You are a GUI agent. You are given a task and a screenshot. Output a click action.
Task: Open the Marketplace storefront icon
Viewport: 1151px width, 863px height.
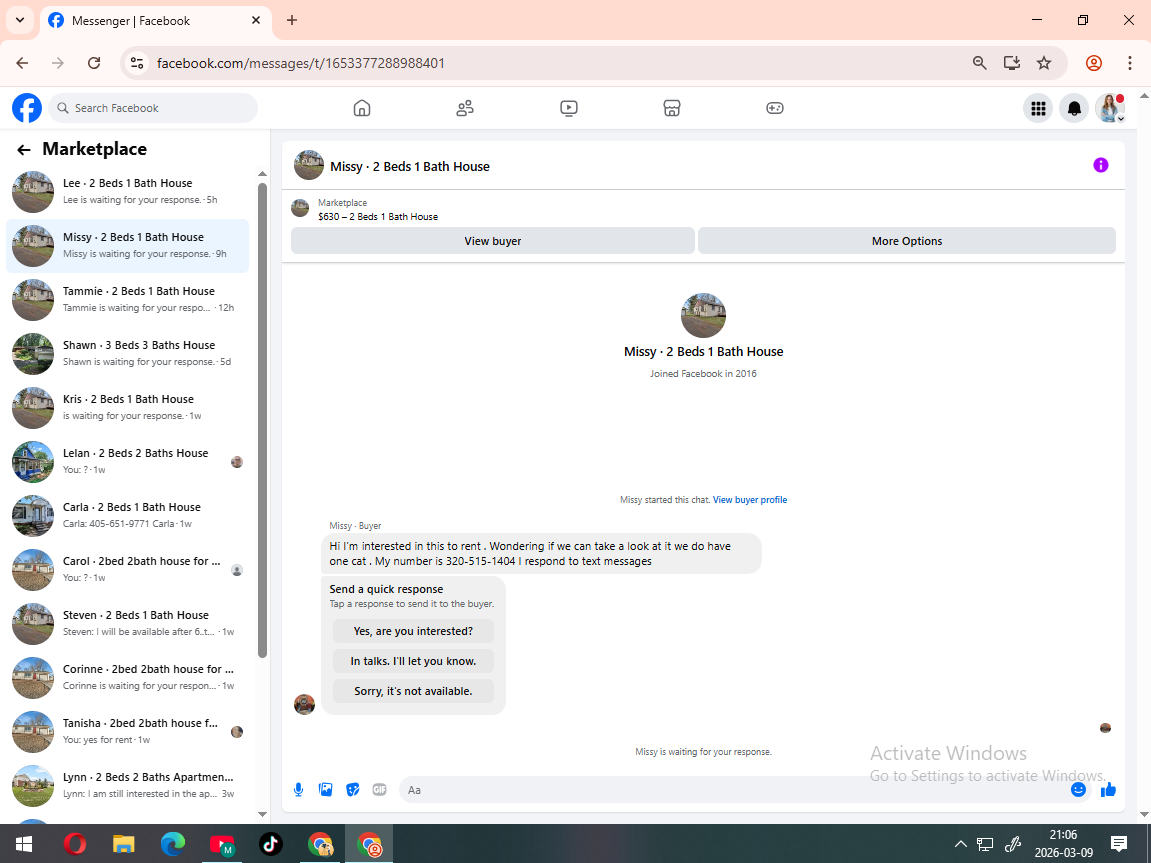672,108
